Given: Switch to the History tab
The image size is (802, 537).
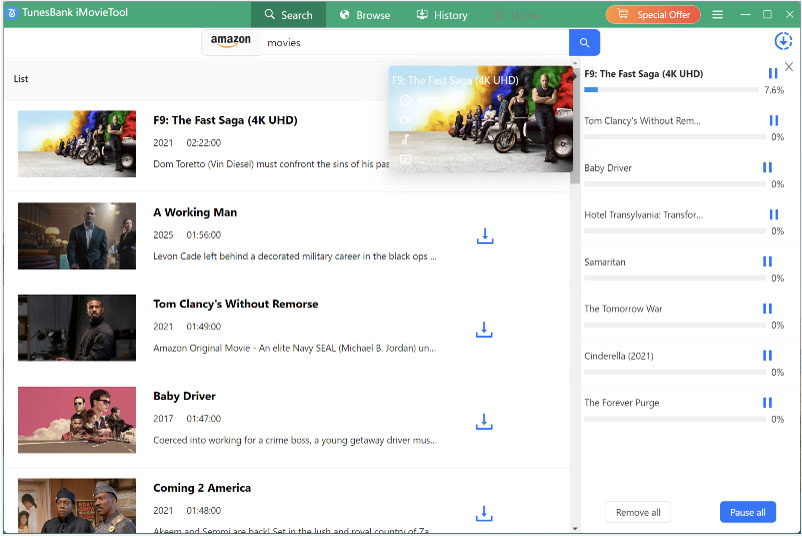Looking at the screenshot, I should (441, 15).
